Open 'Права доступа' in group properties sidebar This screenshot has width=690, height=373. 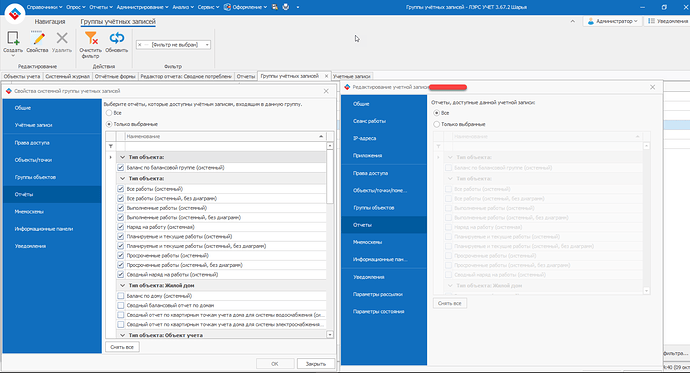[52, 143]
